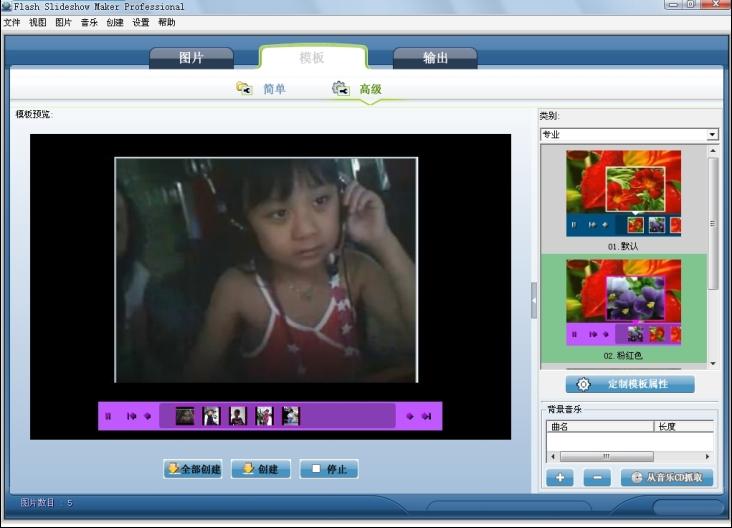The width and height of the screenshot is (732, 528).
Task: Remove background music with minus button
Action: (597, 478)
